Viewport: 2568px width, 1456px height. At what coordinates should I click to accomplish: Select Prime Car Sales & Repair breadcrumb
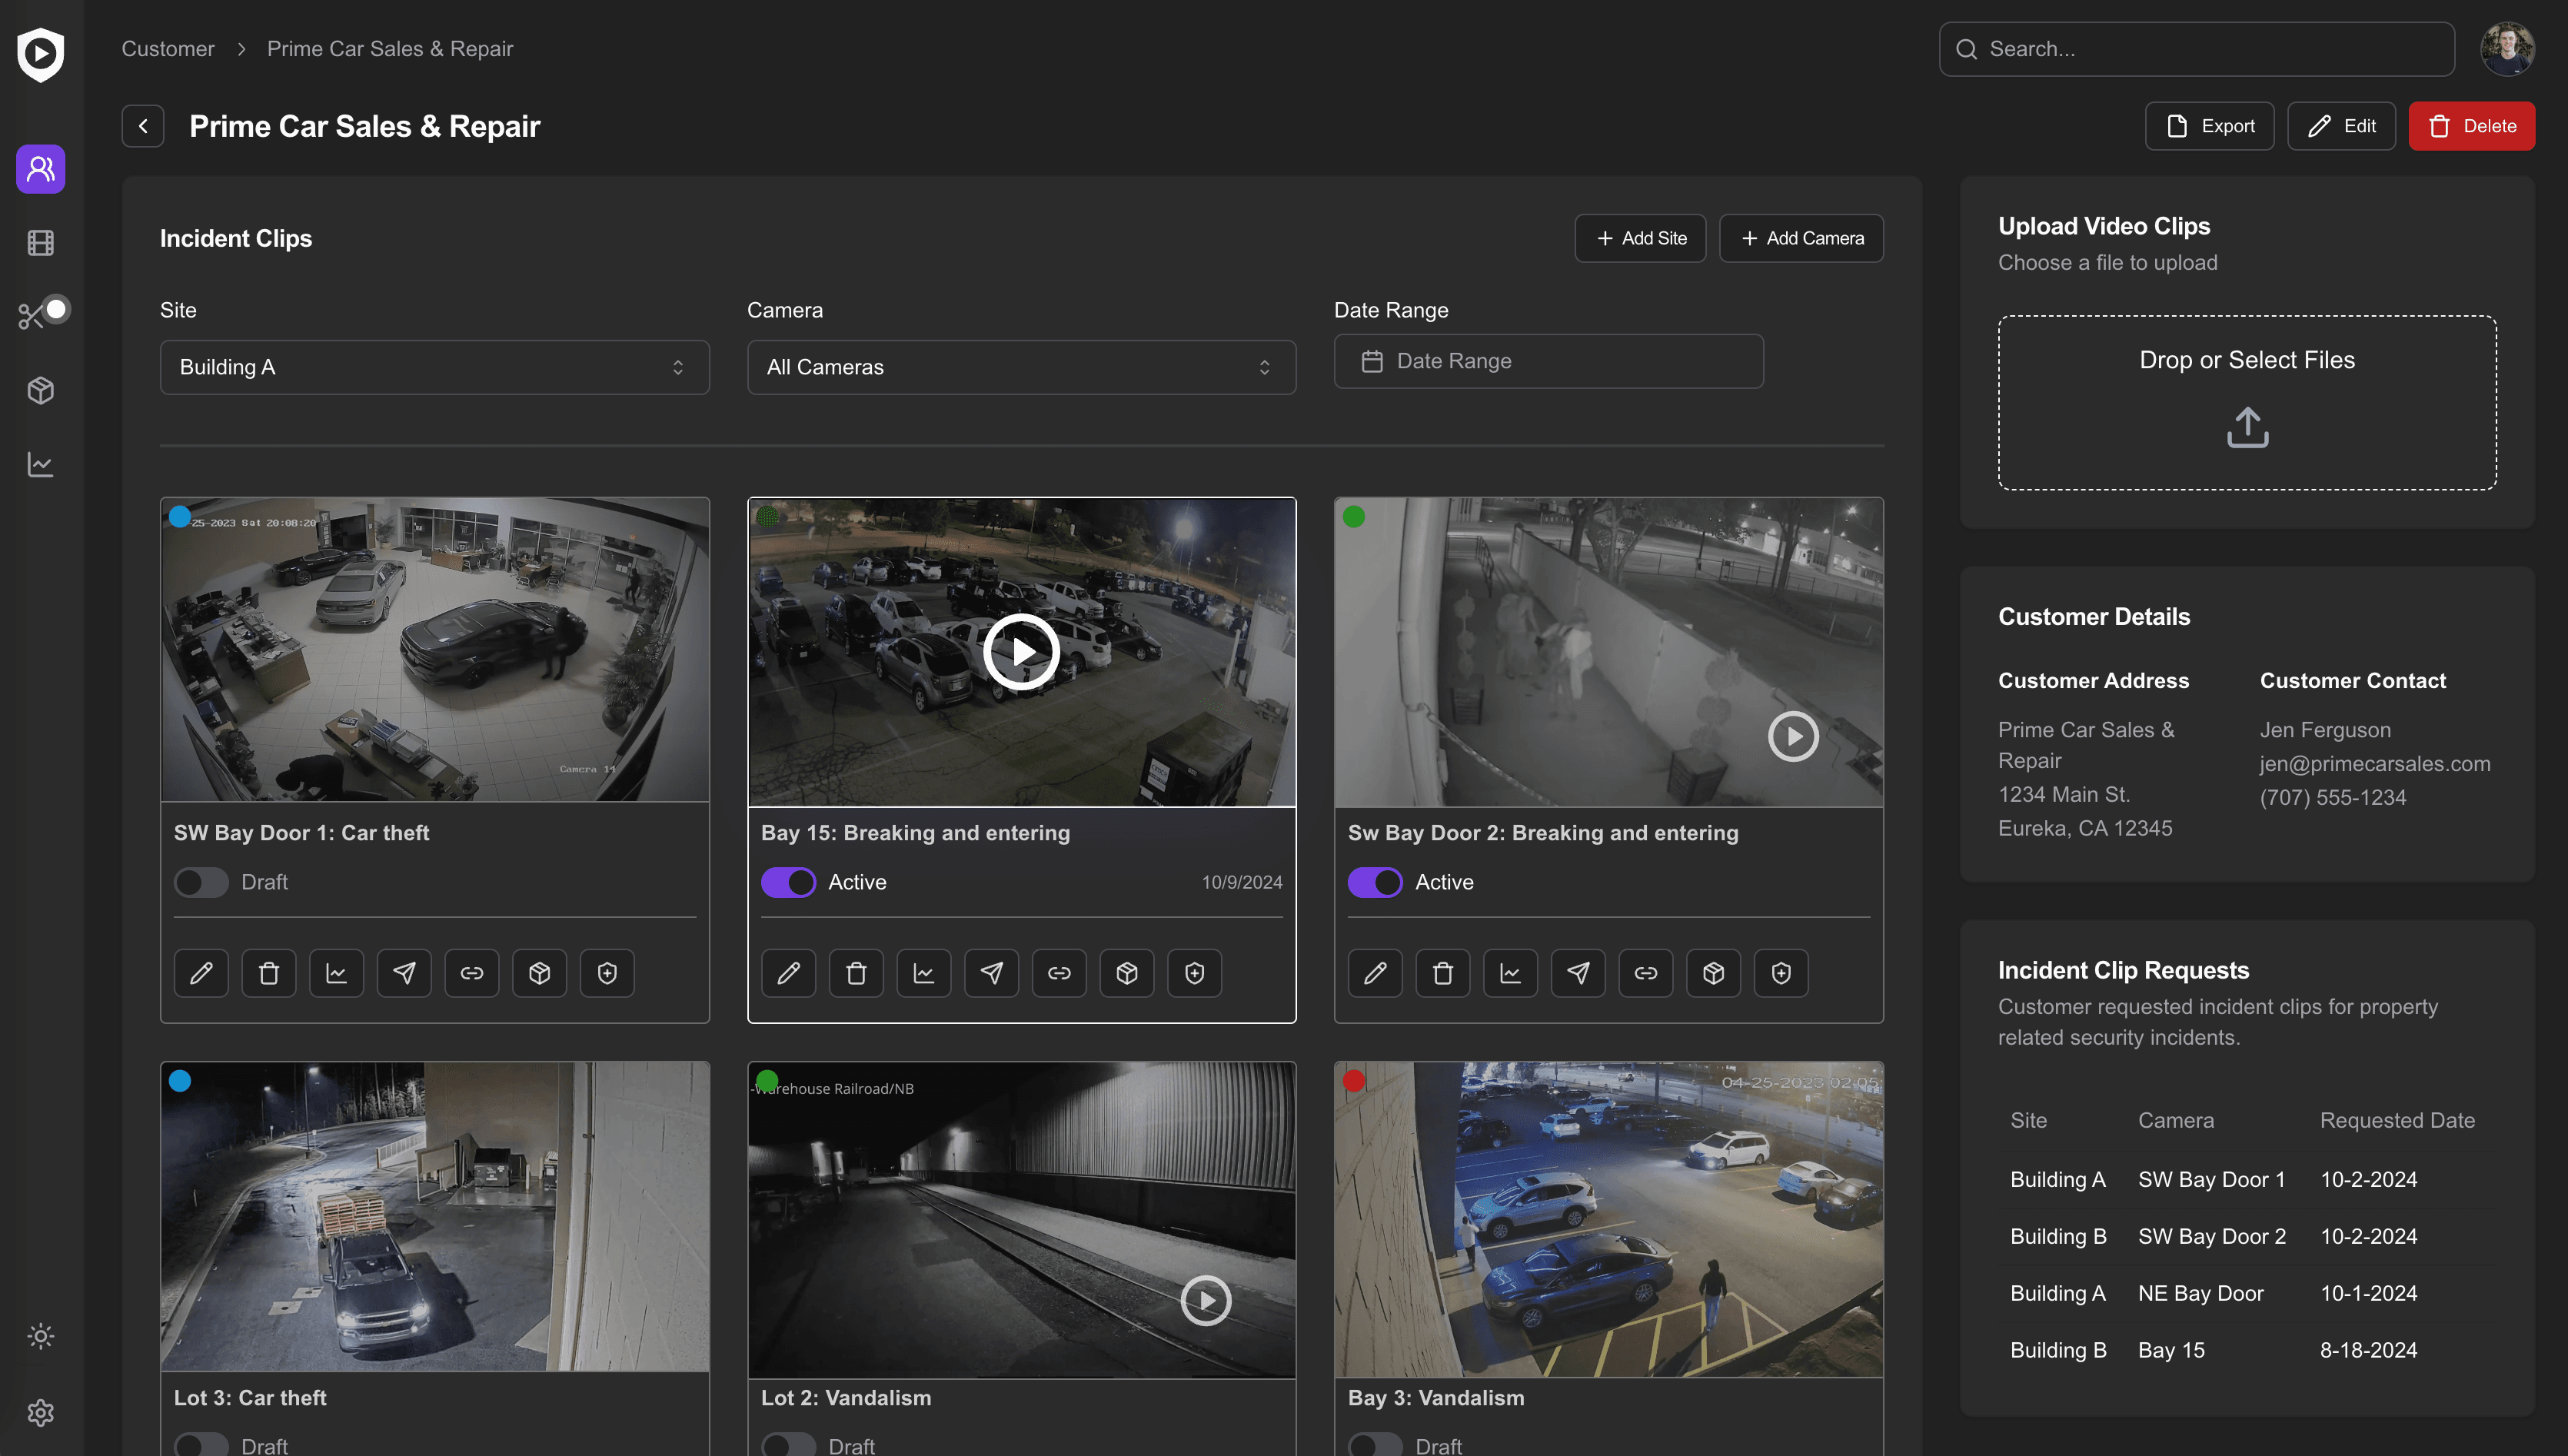390,48
